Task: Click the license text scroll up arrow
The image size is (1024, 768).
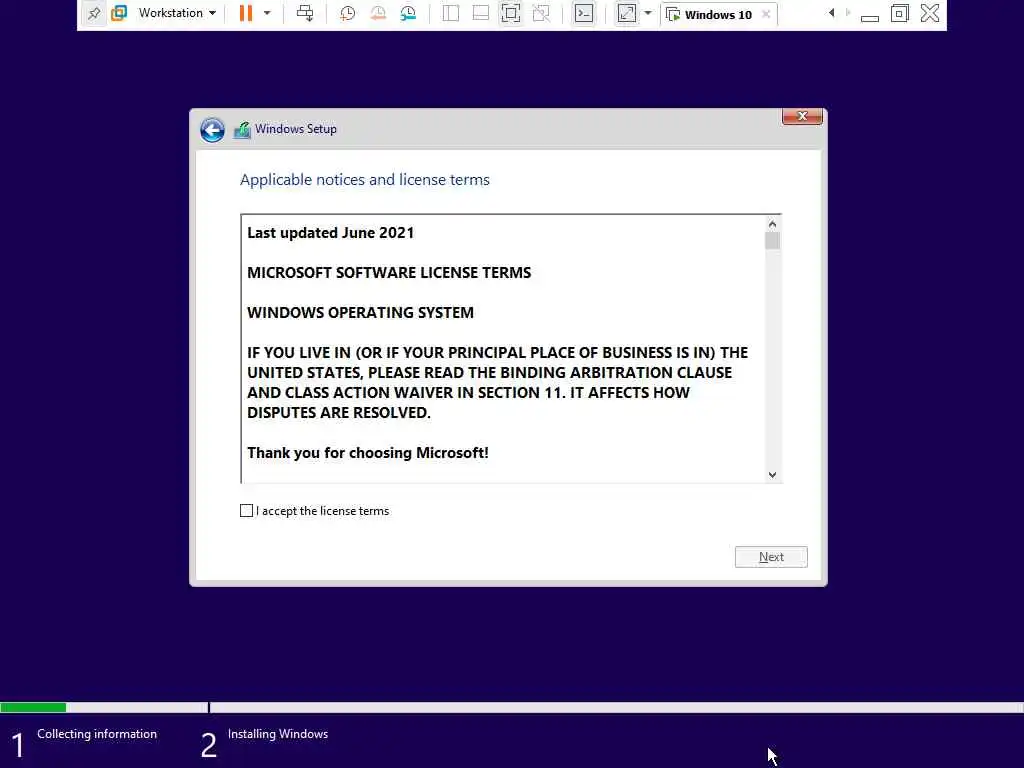Action: [x=773, y=224]
